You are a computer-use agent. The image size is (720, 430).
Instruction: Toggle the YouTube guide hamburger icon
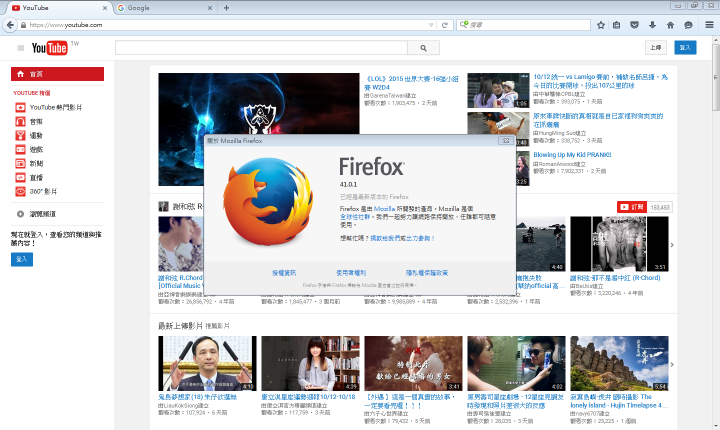20,48
